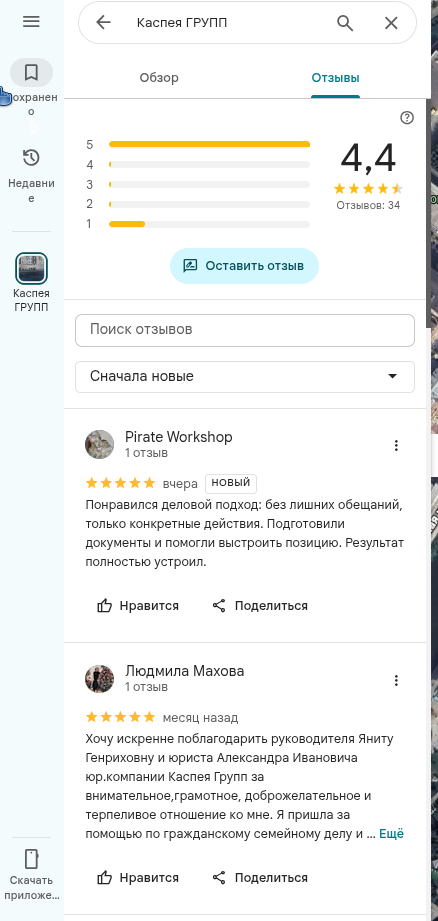The height and width of the screenshot is (921, 438).
Task: Click 'вчера' review date
Action: click(x=180, y=483)
